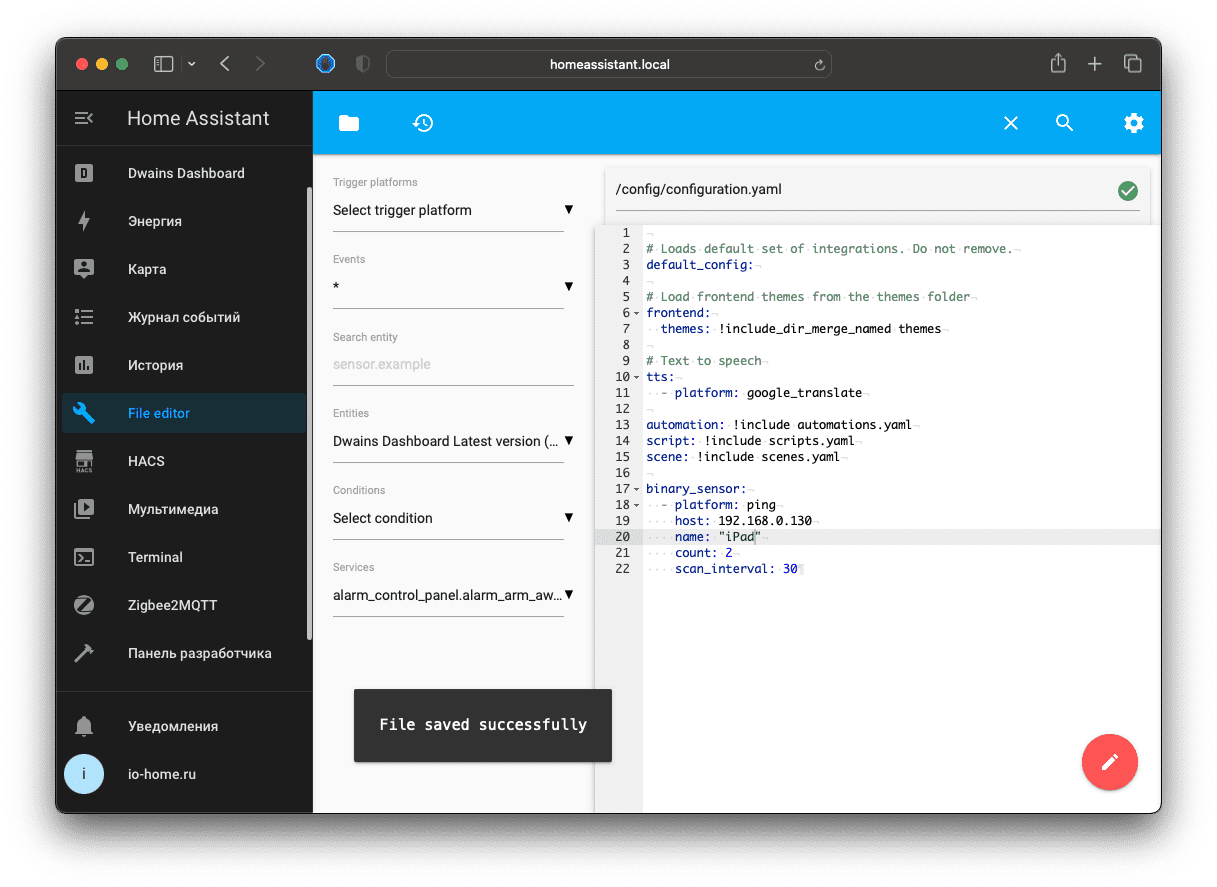The width and height of the screenshot is (1217, 887).
Task: Open the io-home.ru user profile
Action: coord(161,774)
